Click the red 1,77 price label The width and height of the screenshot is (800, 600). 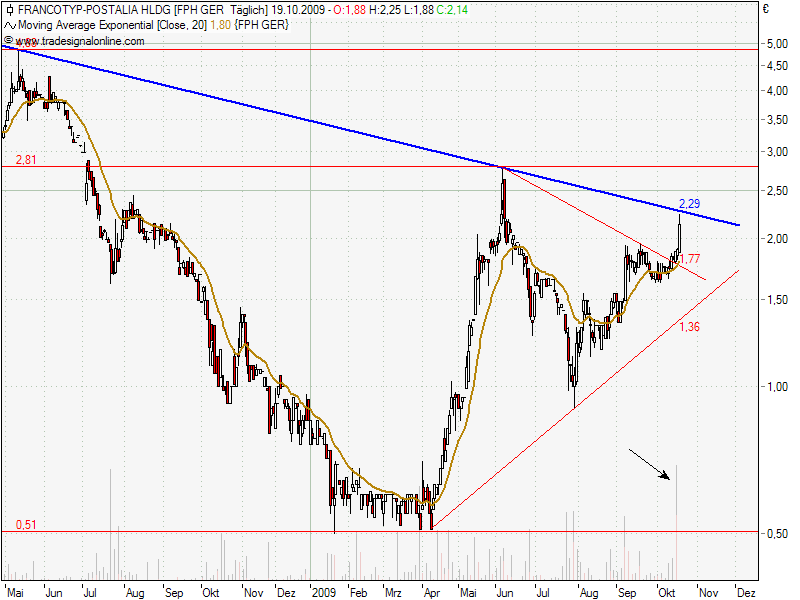tap(690, 259)
